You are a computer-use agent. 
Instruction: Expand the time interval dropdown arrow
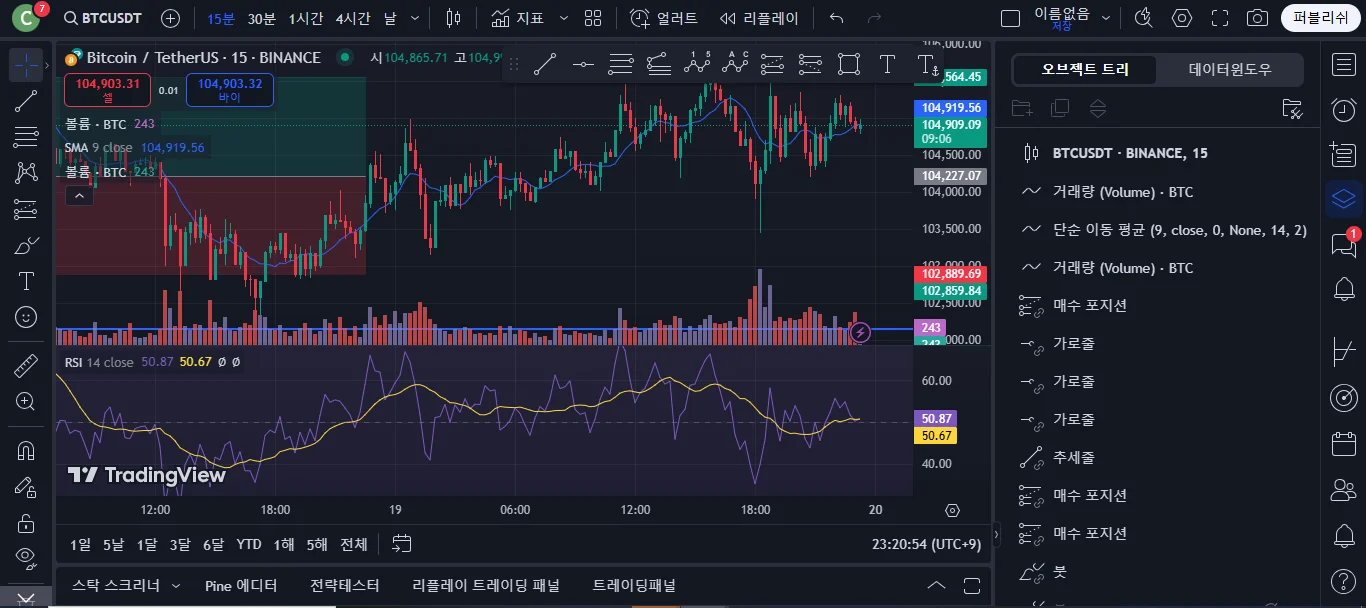pyautogui.click(x=415, y=18)
